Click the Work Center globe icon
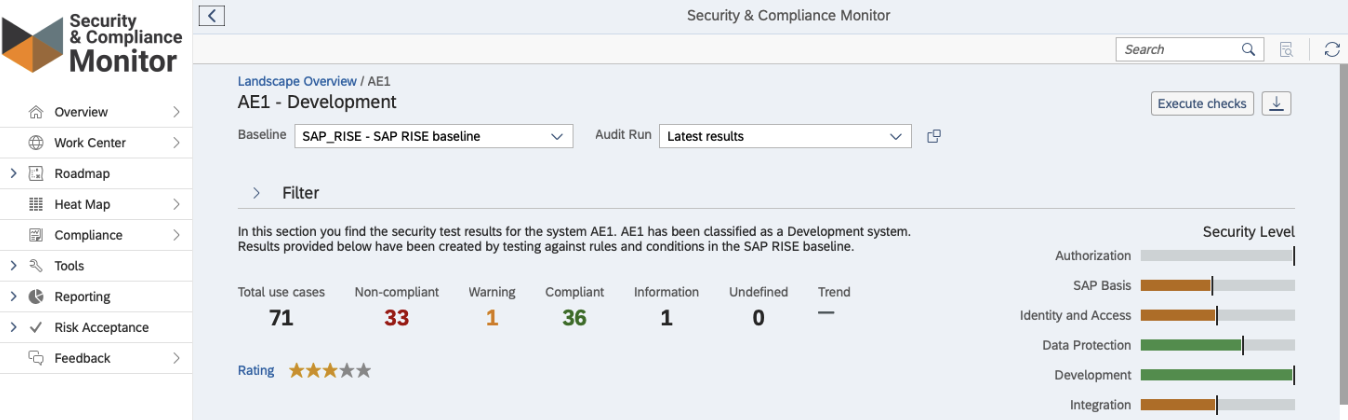 click(x=36, y=142)
